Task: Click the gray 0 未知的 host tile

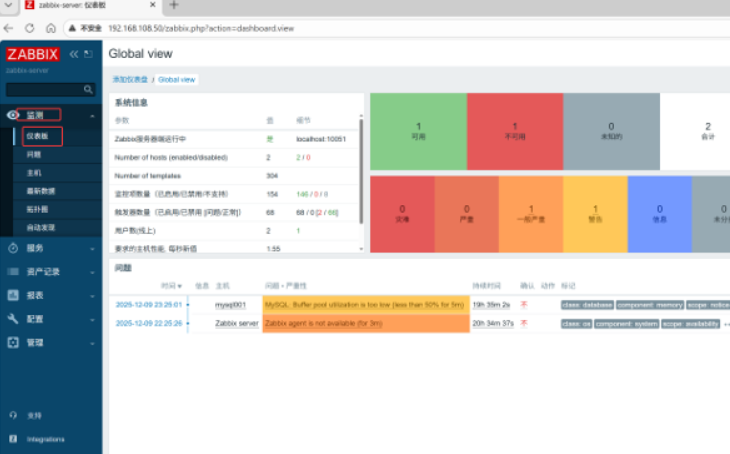Action: point(611,131)
